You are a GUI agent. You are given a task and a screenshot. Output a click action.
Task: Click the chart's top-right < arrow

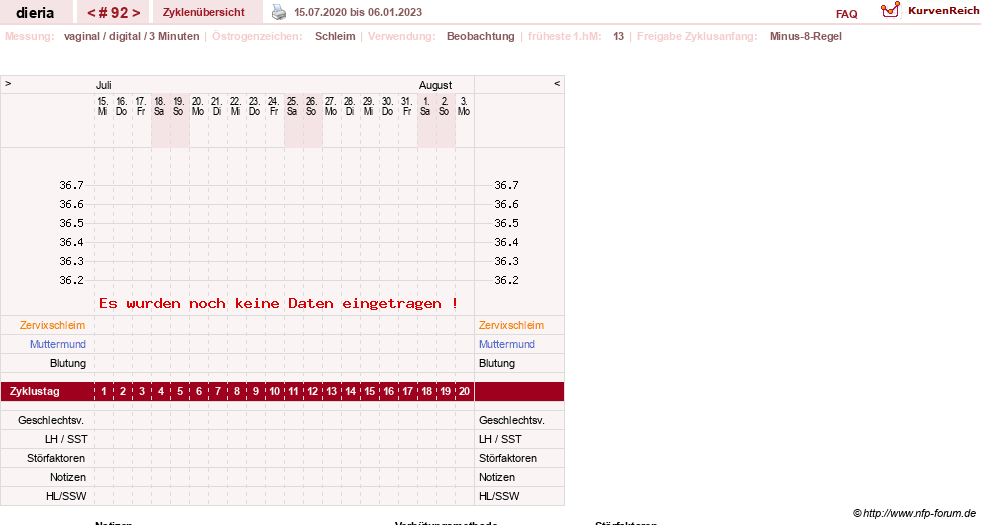pyautogui.click(x=557, y=83)
